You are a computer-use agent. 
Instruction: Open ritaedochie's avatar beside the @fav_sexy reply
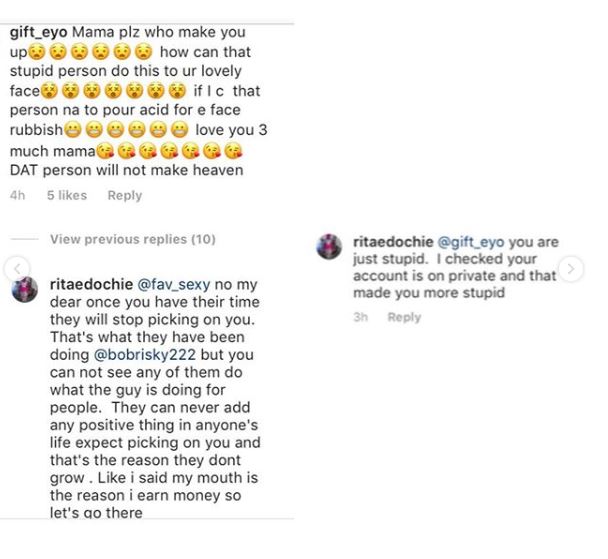pos(25,288)
